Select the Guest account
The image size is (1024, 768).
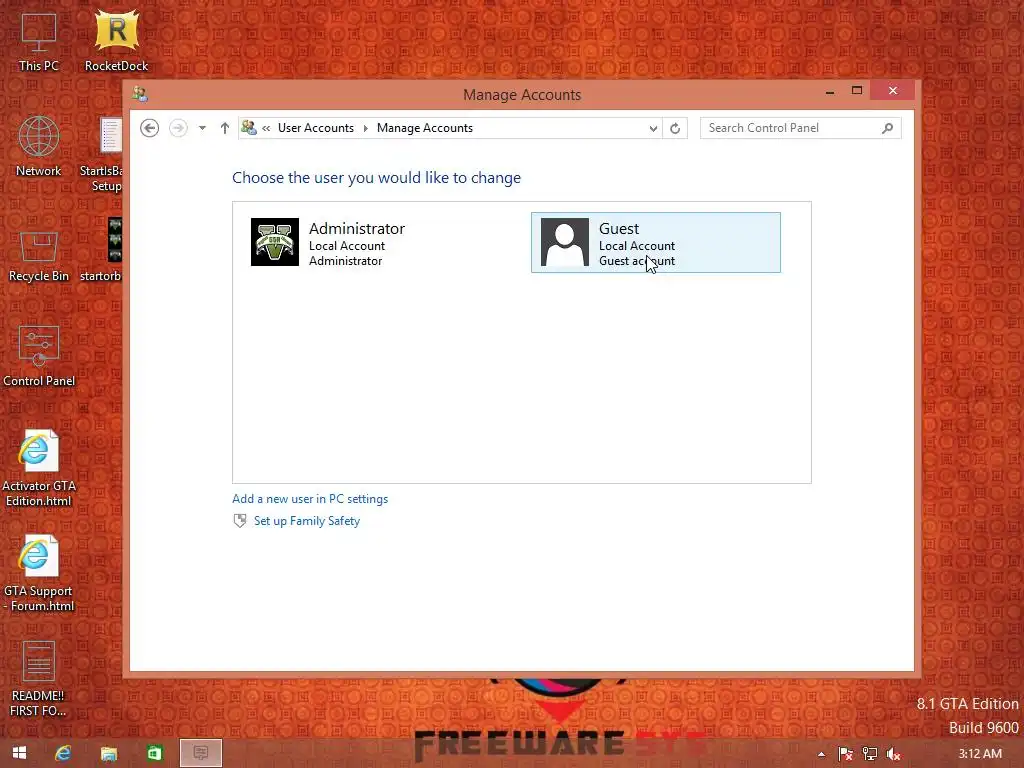[x=656, y=242]
